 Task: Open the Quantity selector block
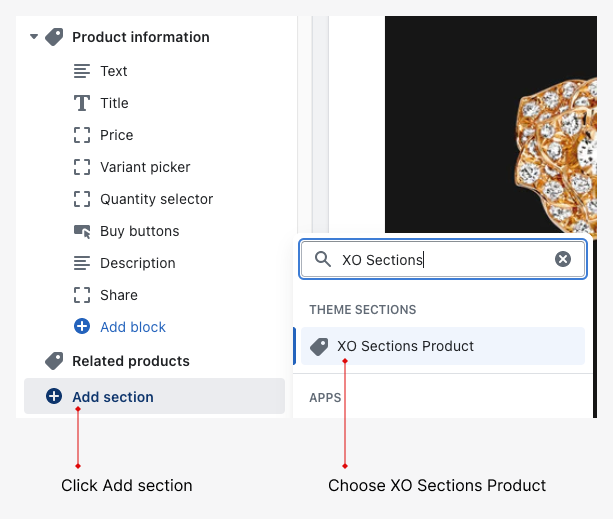[x=156, y=199]
